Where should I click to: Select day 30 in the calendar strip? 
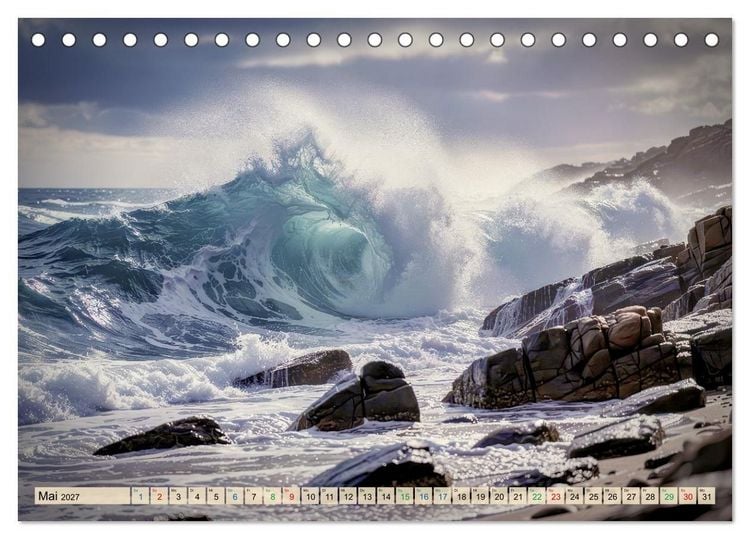[688, 496]
